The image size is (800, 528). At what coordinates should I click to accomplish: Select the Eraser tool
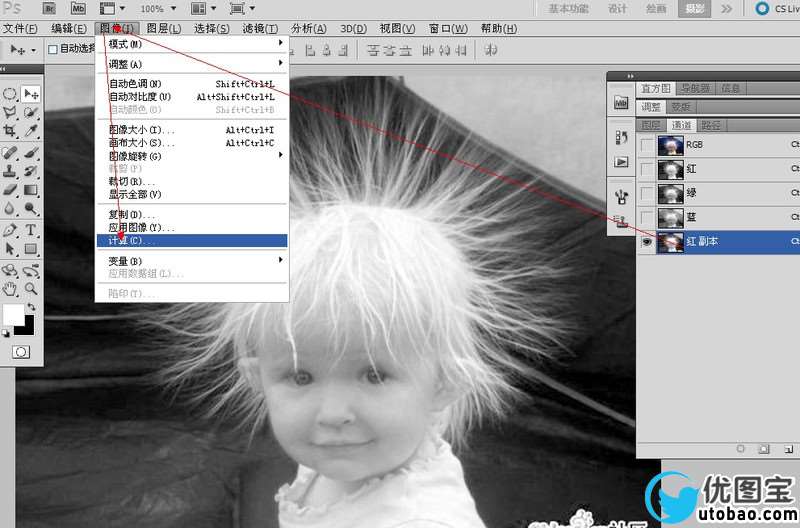(10, 190)
